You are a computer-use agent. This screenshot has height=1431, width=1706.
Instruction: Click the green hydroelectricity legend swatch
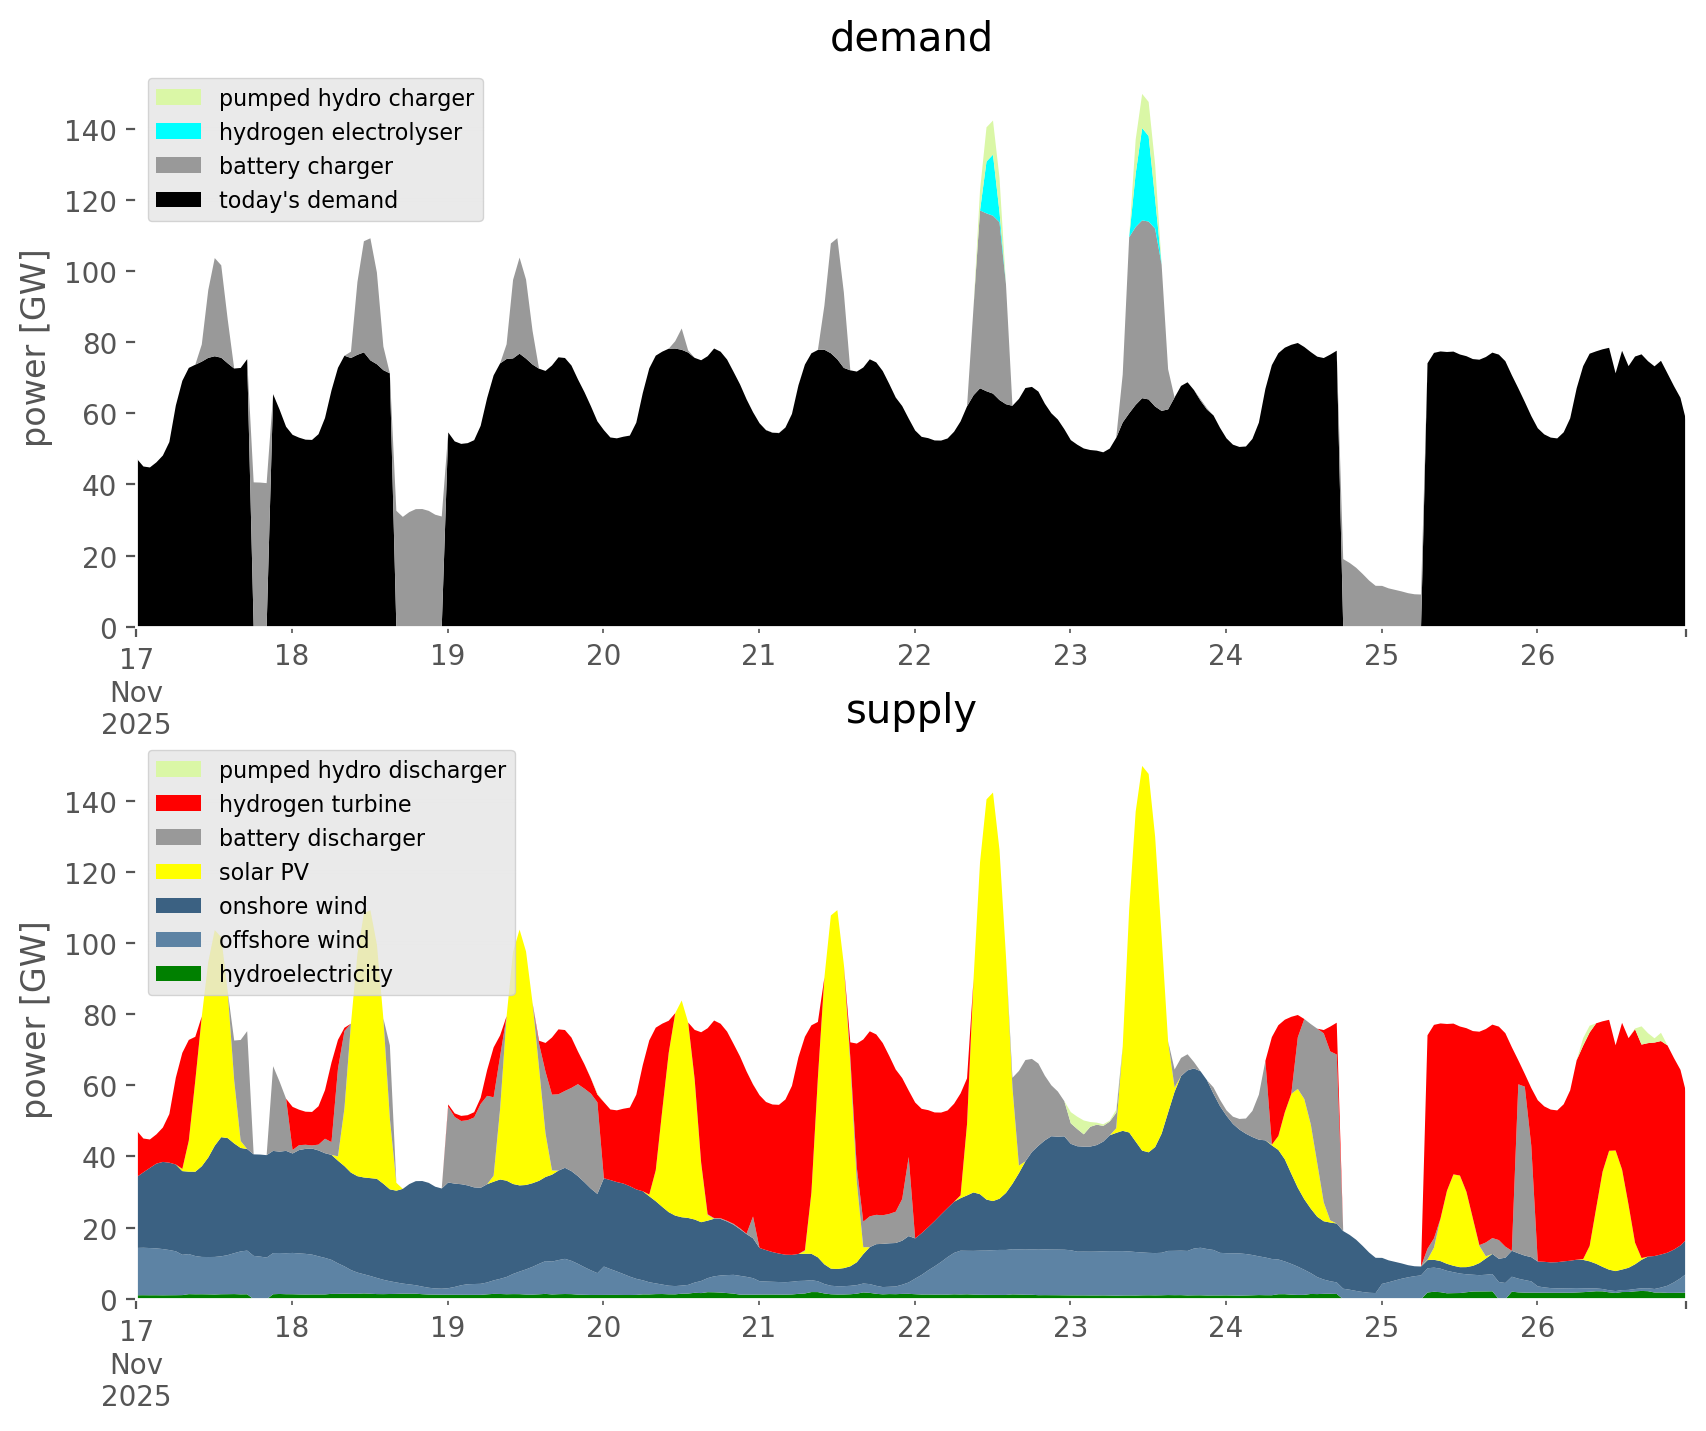coord(179,974)
